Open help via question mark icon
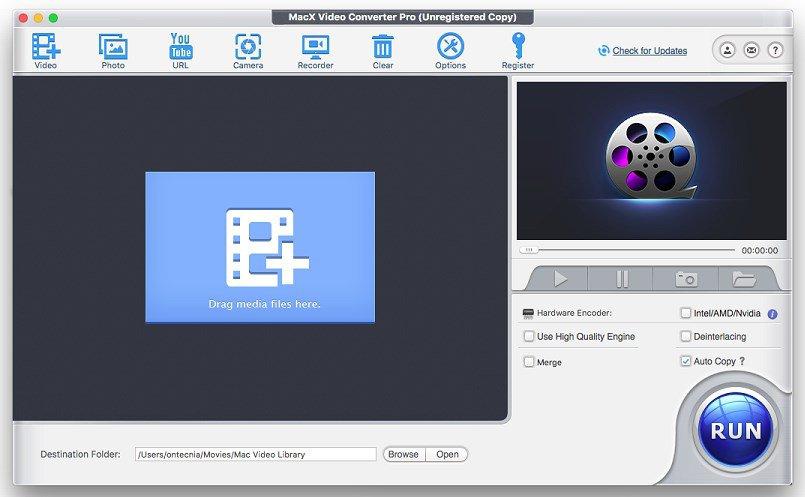This screenshot has height=497, width=805. [x=775, y=50]
